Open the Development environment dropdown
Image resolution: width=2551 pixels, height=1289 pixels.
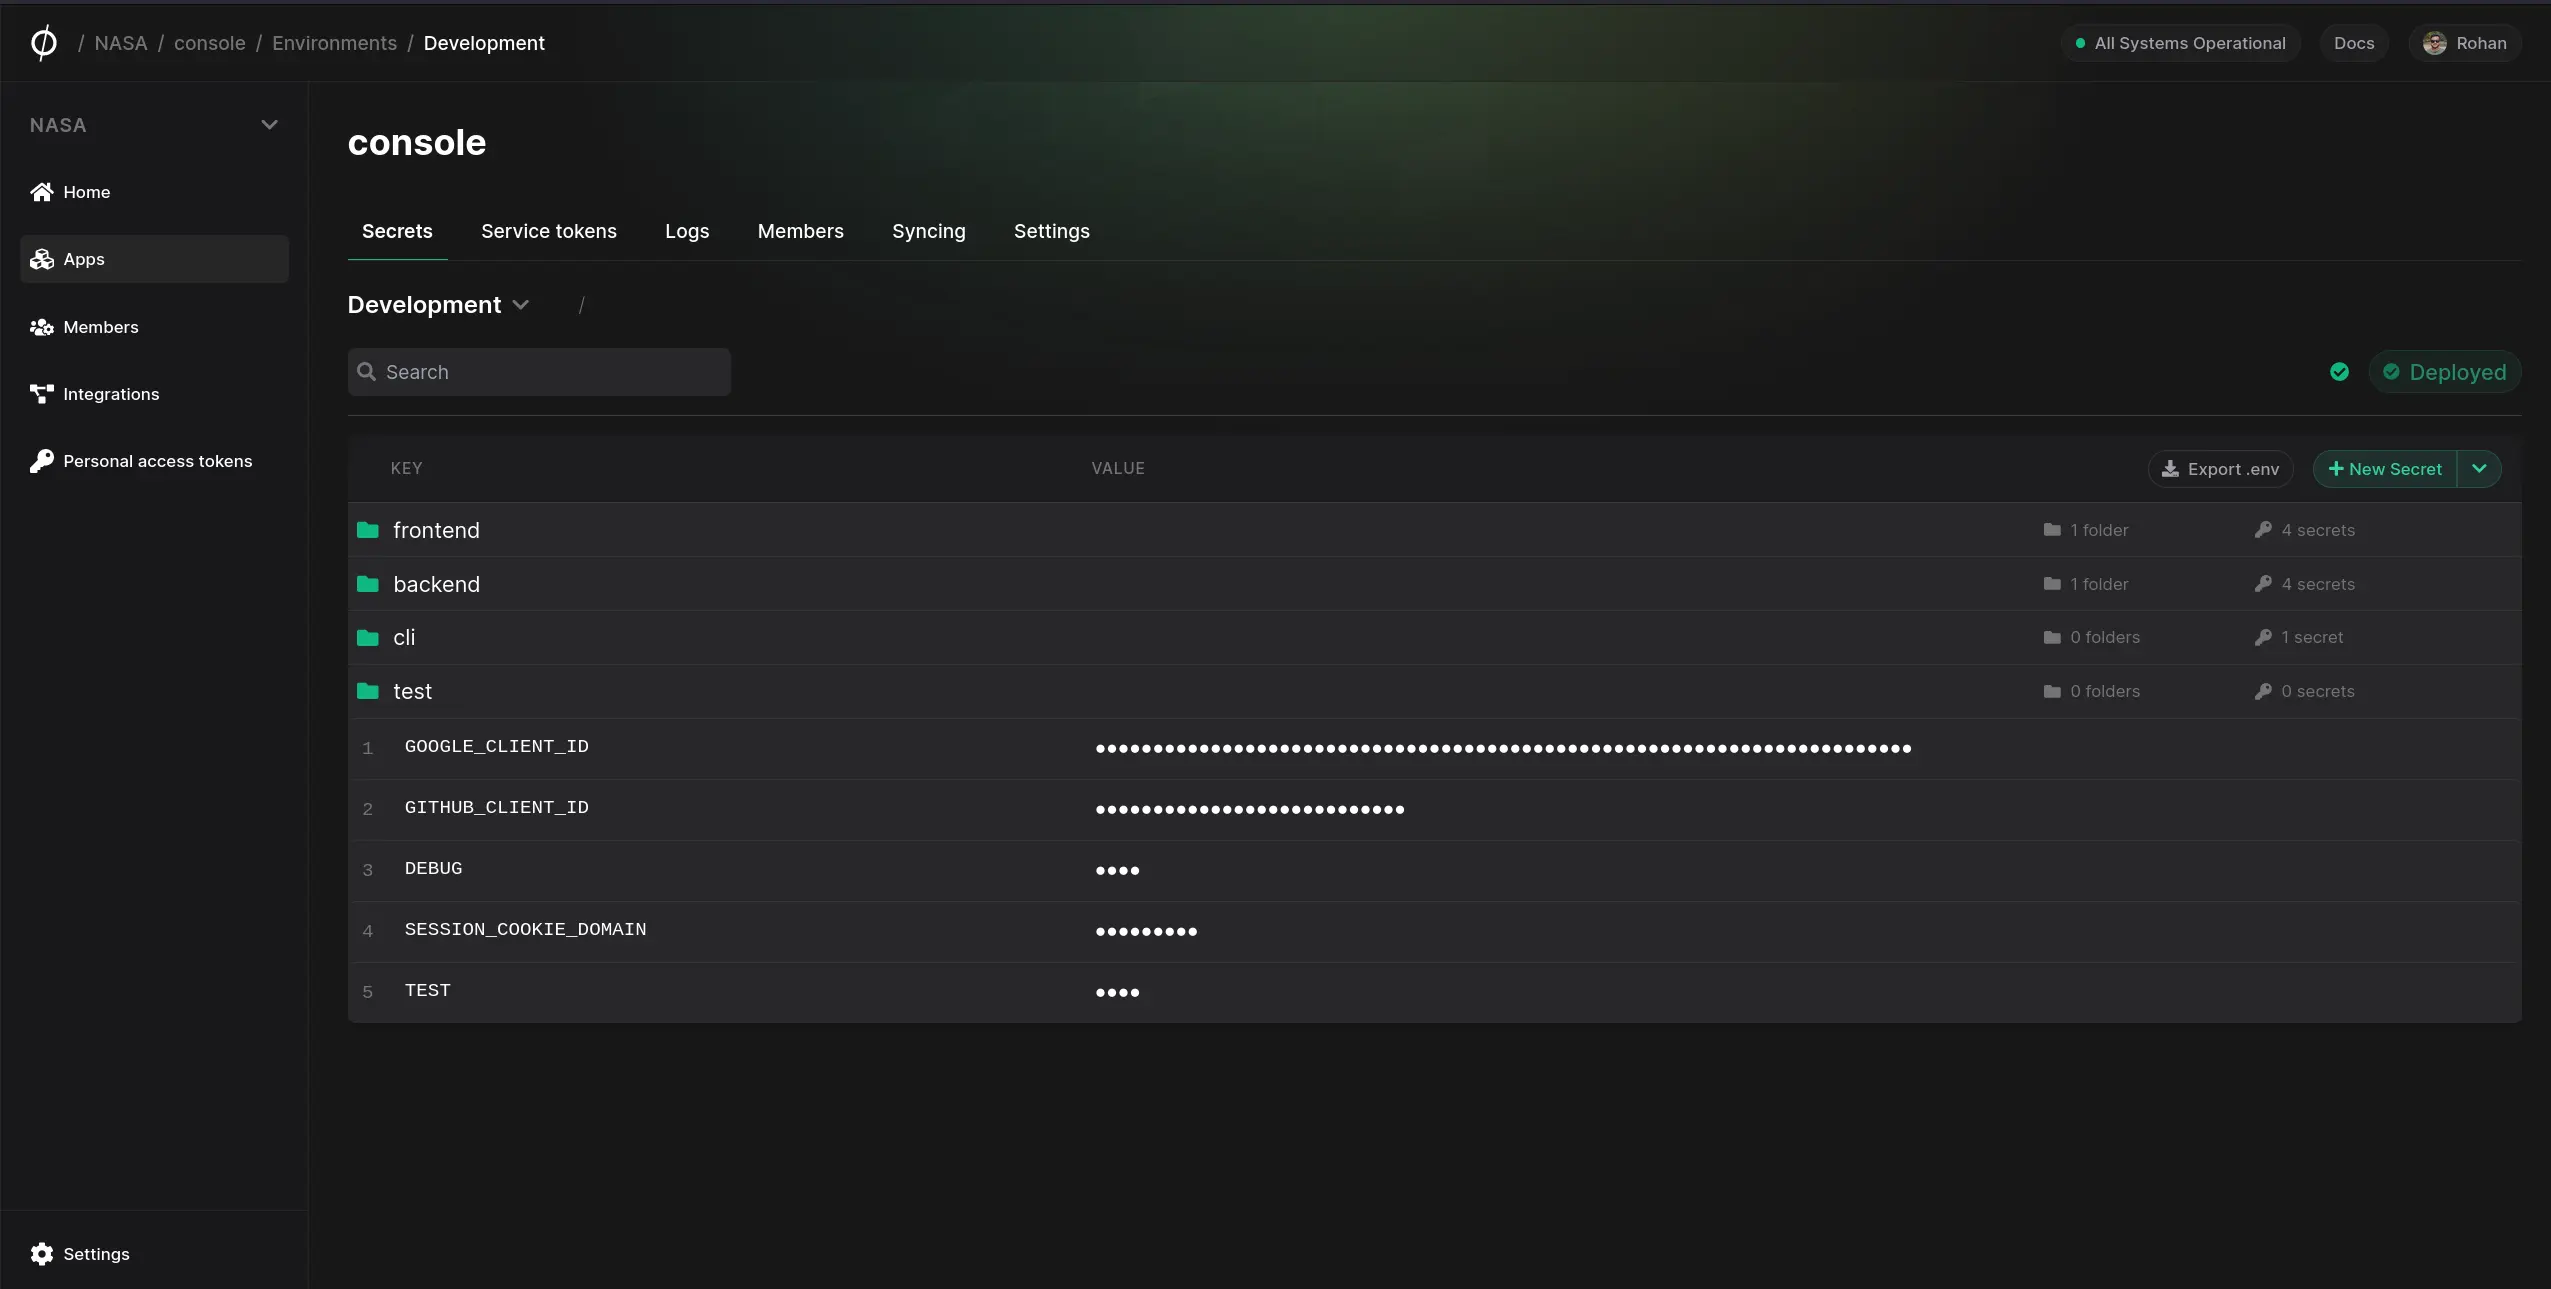(438, 305)
